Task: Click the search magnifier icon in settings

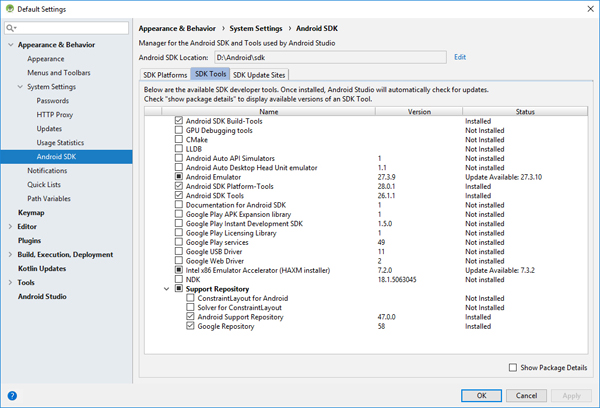Action: pos(11,29)
